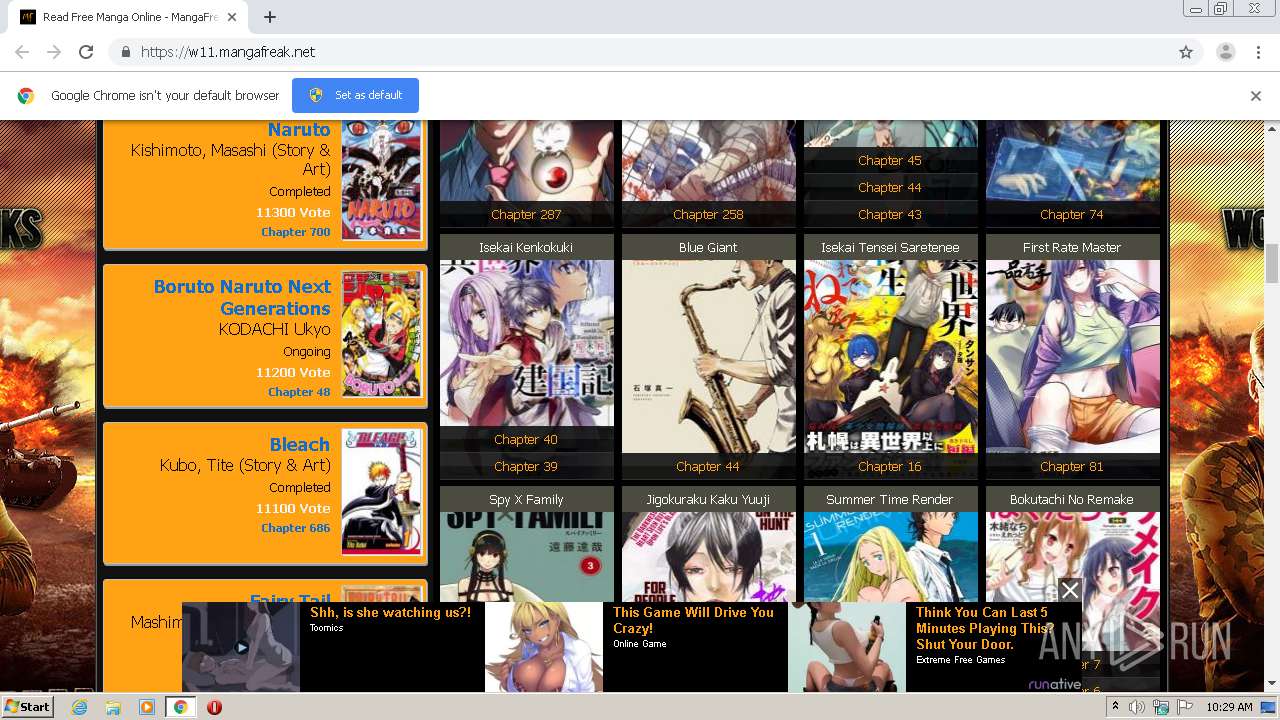Go back with the browser back arrow
This screenshot has height=720, width=1280.
coord(22,52)
